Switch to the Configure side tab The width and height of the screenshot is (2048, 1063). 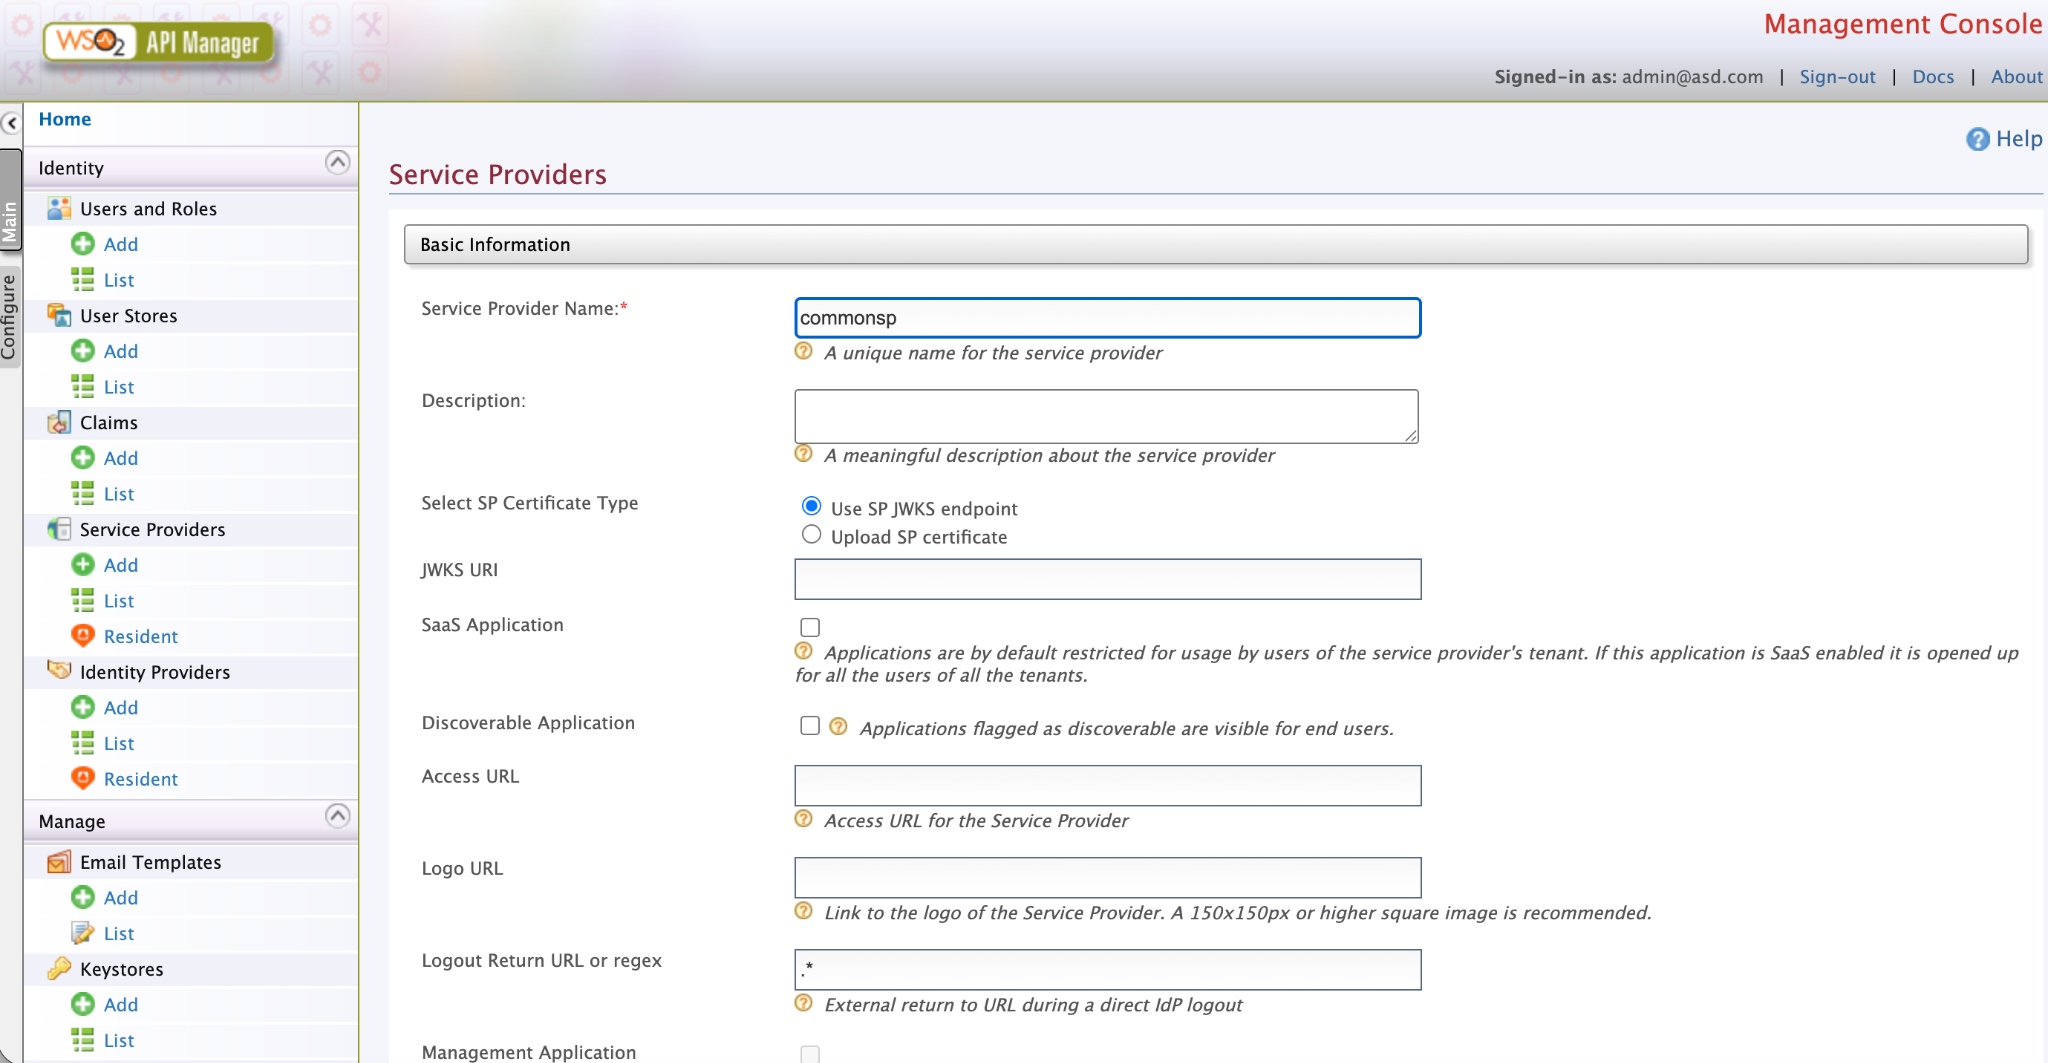pyautogui.click(x=10, y=317)
